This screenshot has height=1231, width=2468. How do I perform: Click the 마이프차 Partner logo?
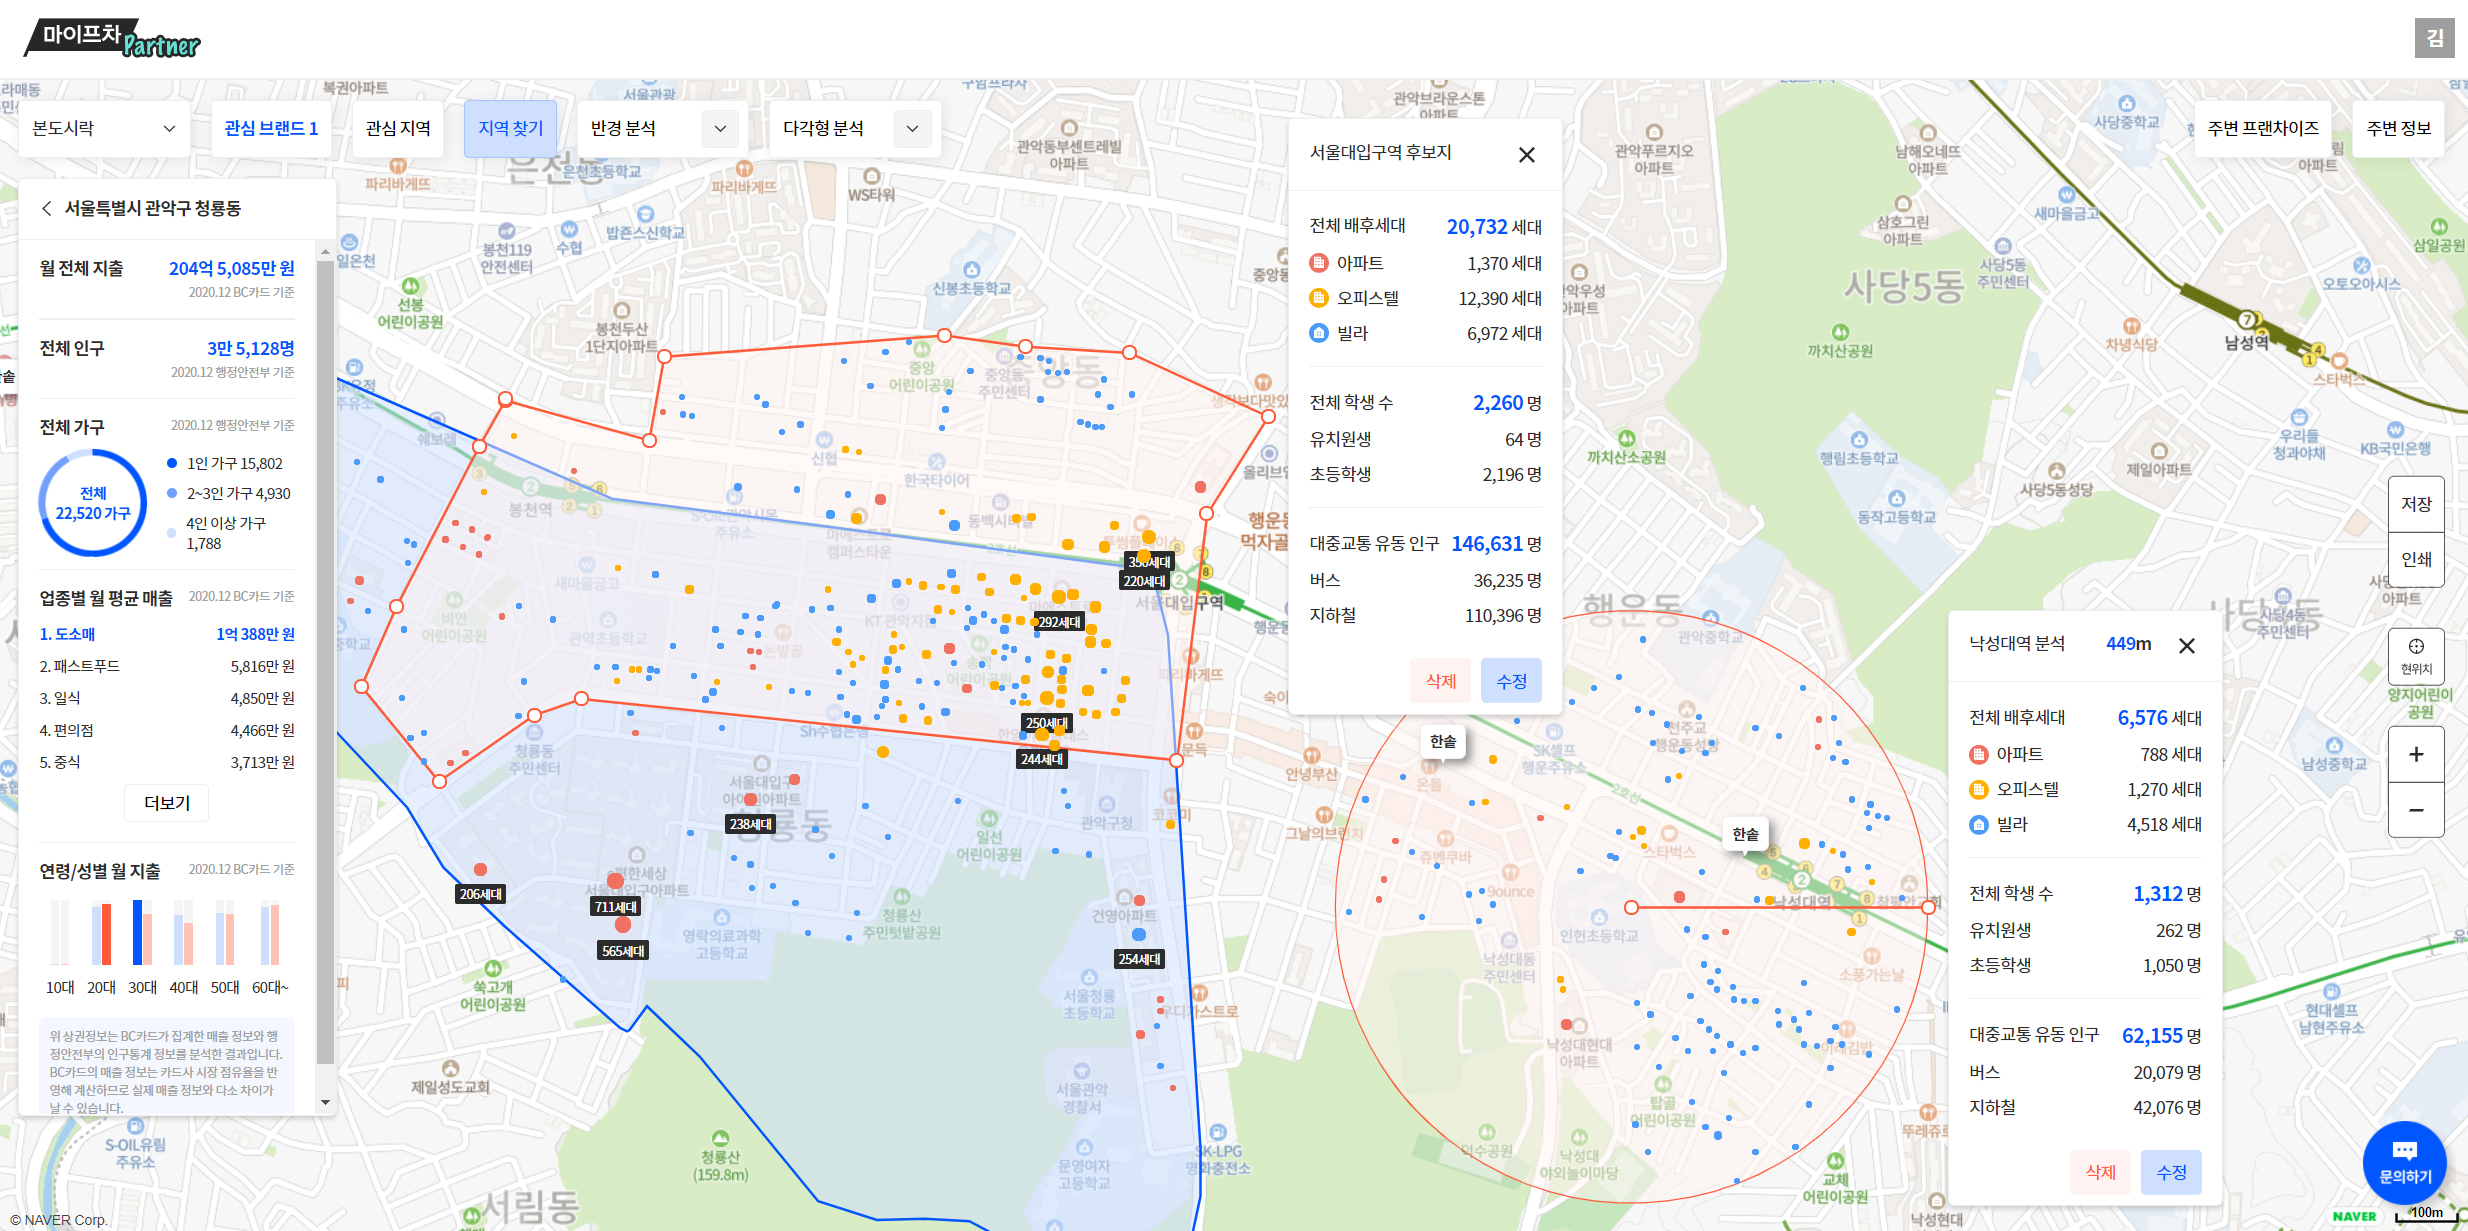[x=112, y=39]
